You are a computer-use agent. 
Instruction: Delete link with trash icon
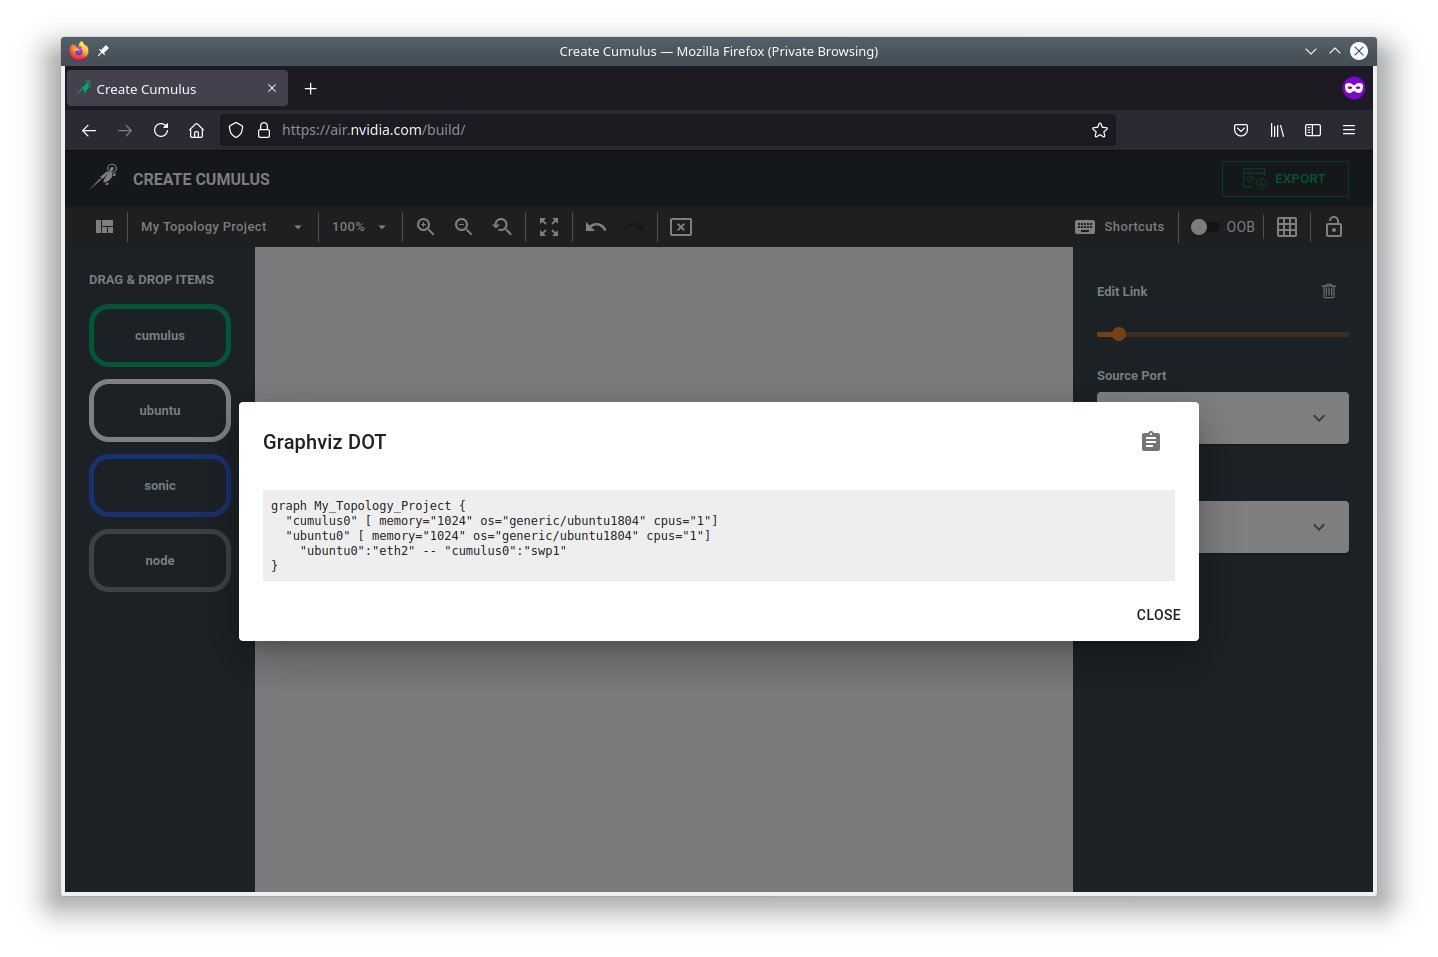click(1329, 291)
